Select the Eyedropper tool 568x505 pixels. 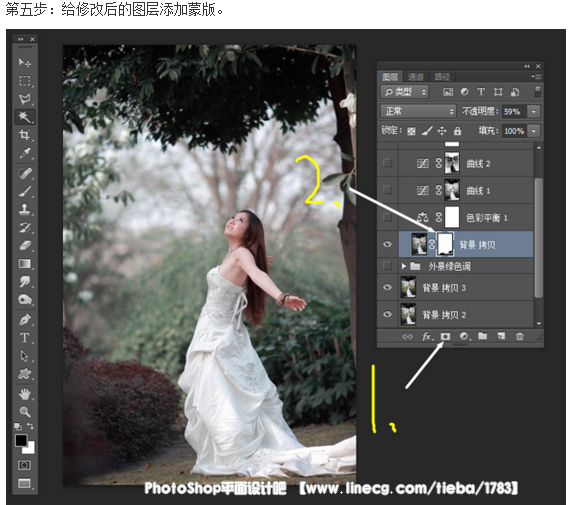coord(25,153)
